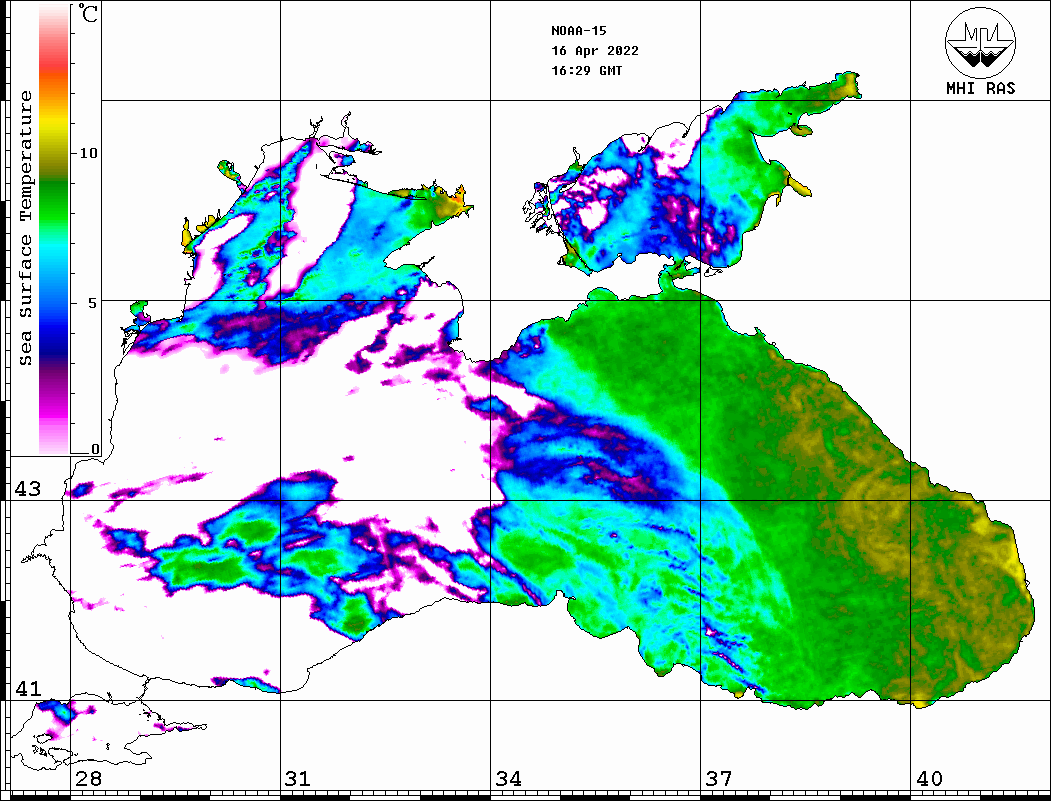Click the longitude 40 axis label
This screenshot has width=1051, height=801.
point(929,779)
